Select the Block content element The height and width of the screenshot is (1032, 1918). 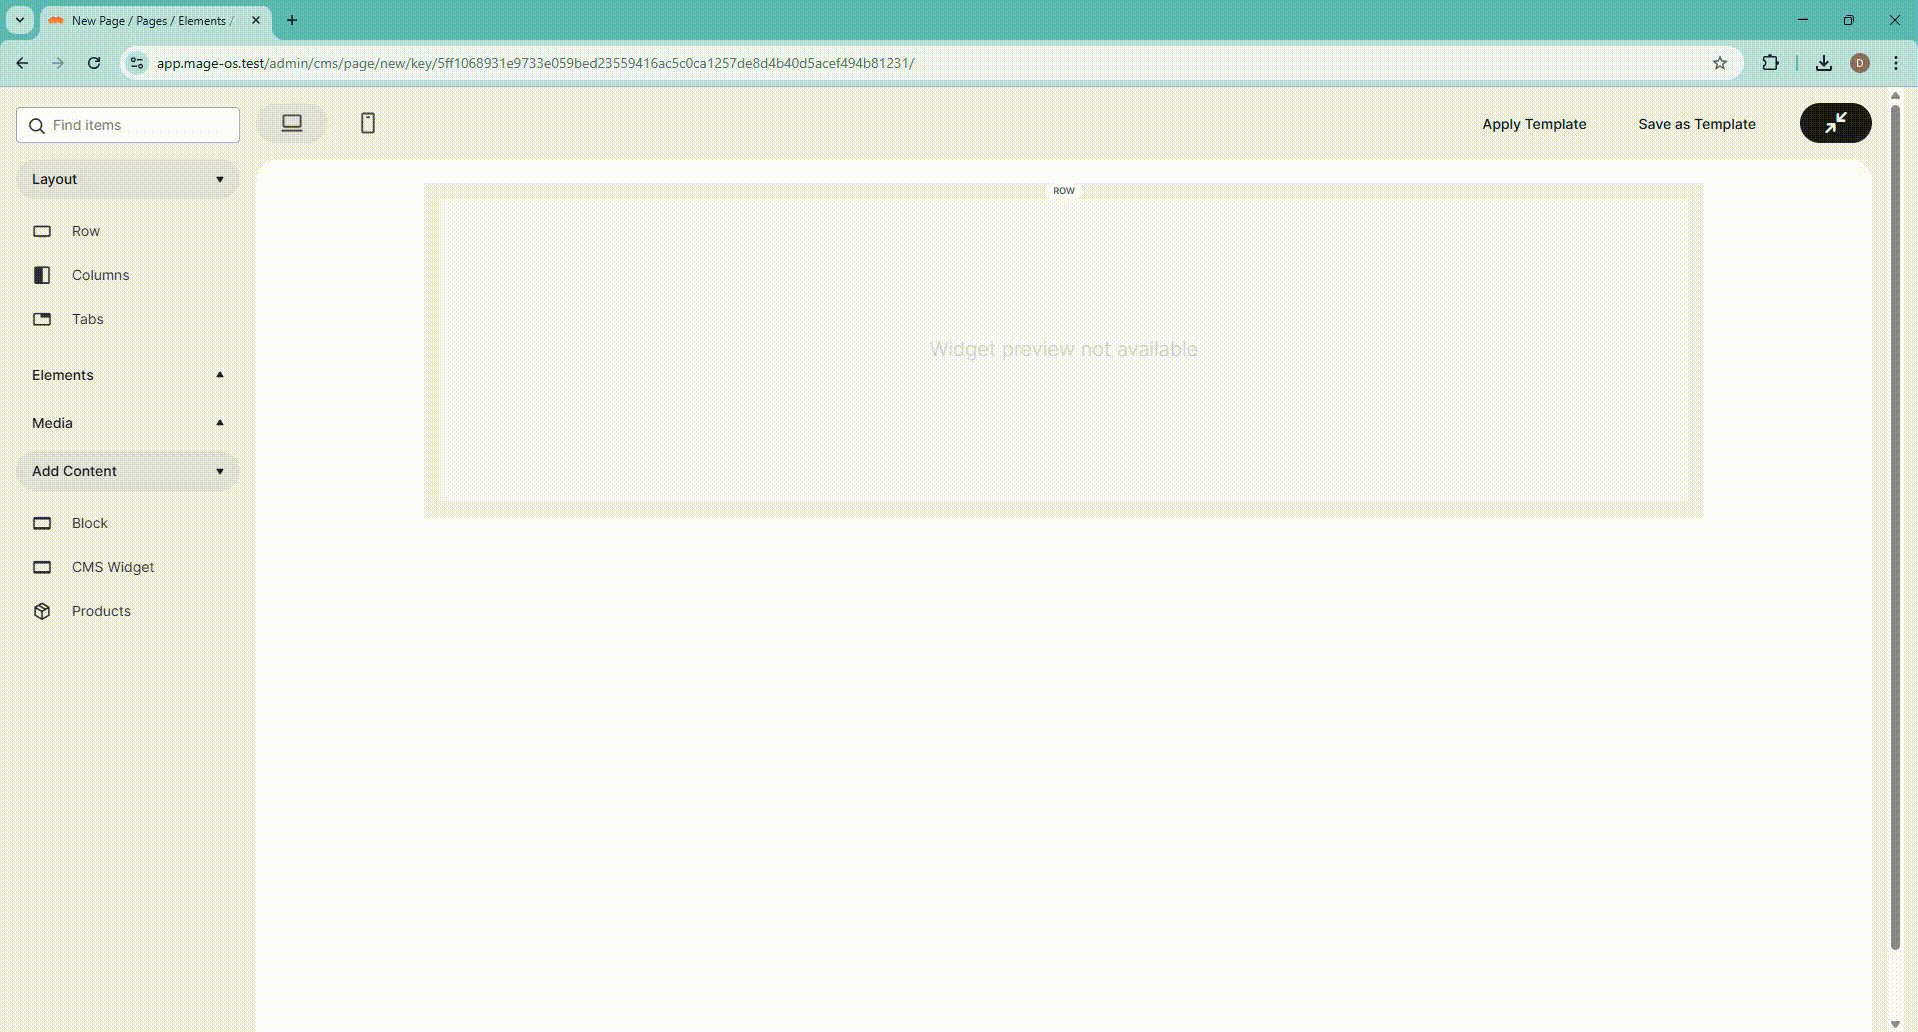(90, 523)
